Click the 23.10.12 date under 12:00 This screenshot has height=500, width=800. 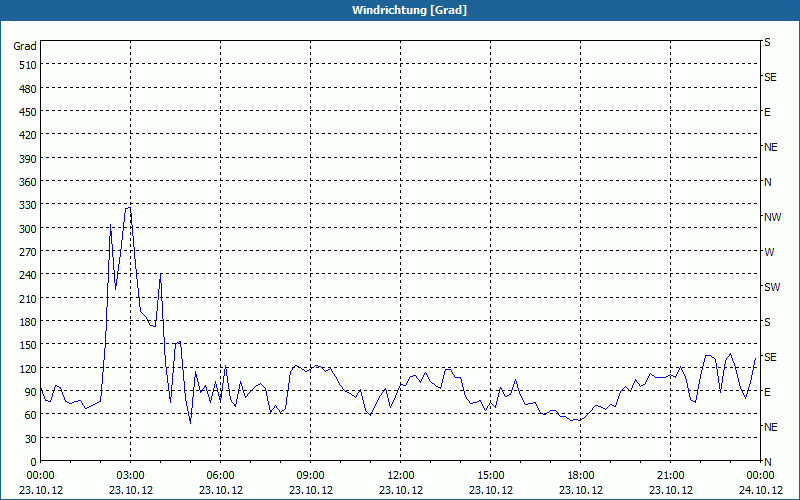tap(401, 490)
